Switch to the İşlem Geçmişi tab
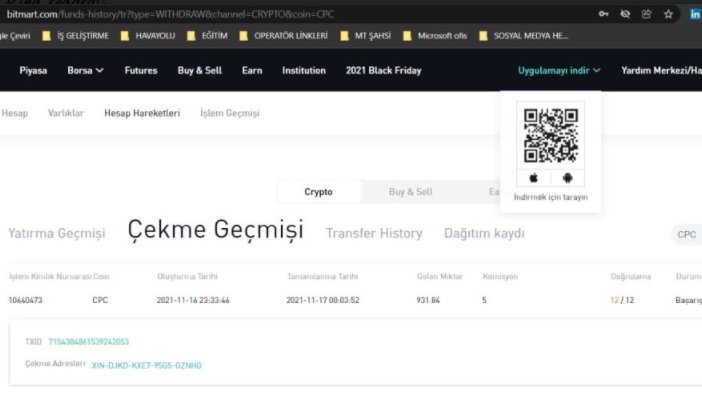The width and height of the screenshot is (702, 395). click(x=230, y=113)
